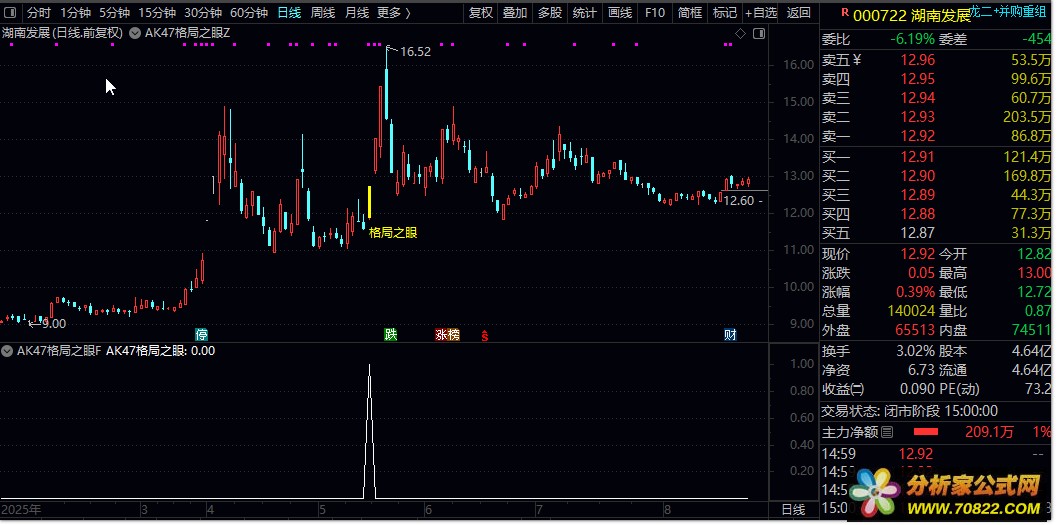Screen dimensions: 1057x525
Task: Click the red R badge beside stock code
Action: [x=845, y=12]
